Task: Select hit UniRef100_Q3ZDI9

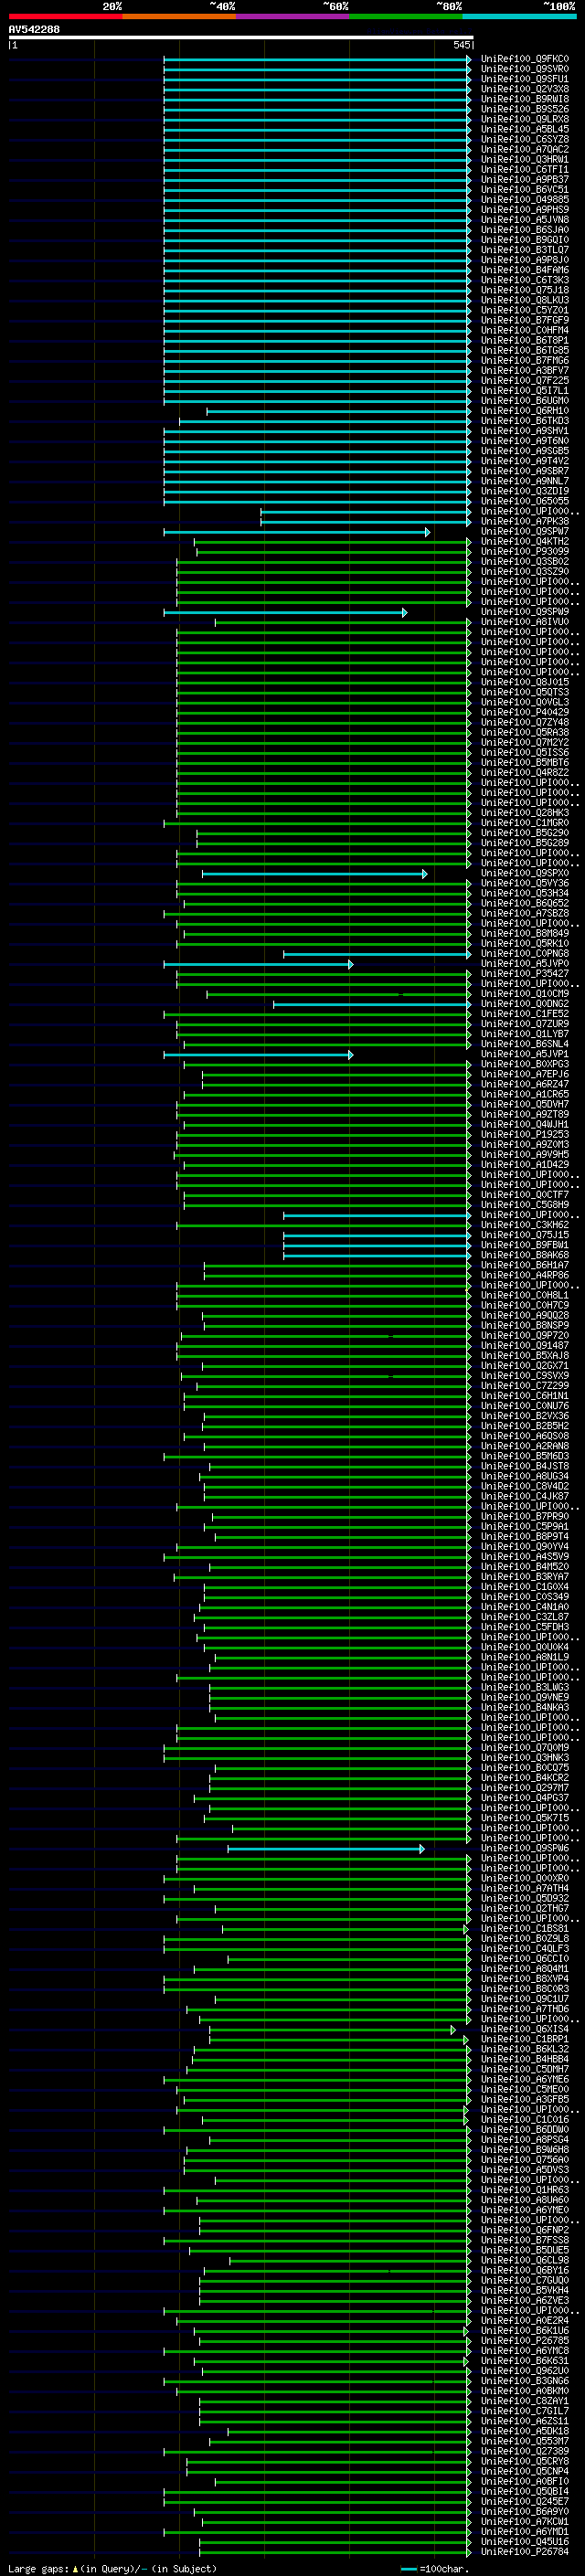Action: (x=524, y=491)
